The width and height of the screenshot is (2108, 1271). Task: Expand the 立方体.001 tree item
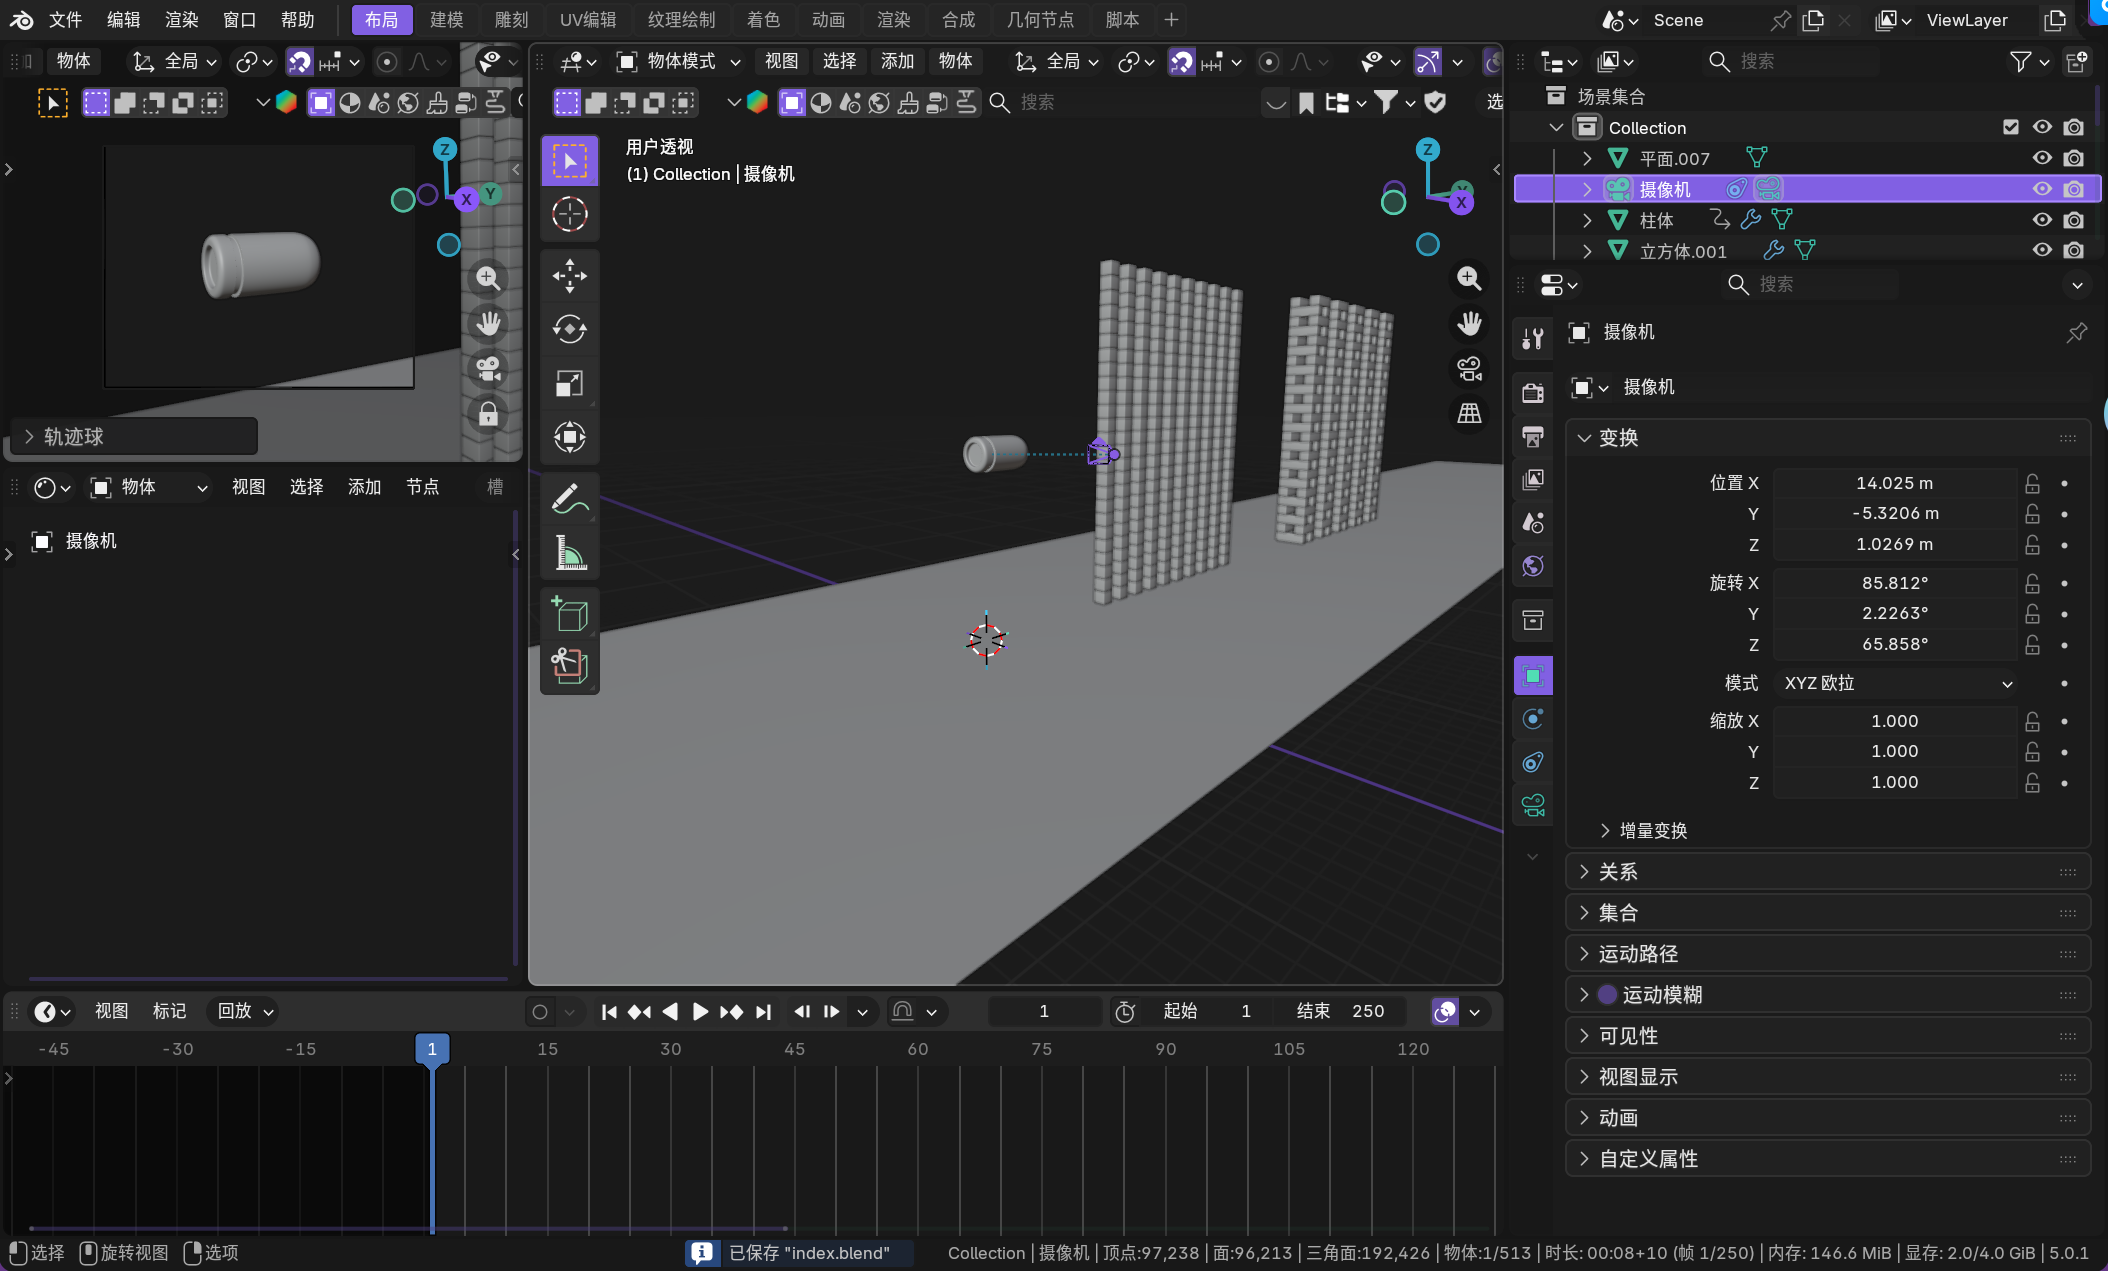point(1587,251)
